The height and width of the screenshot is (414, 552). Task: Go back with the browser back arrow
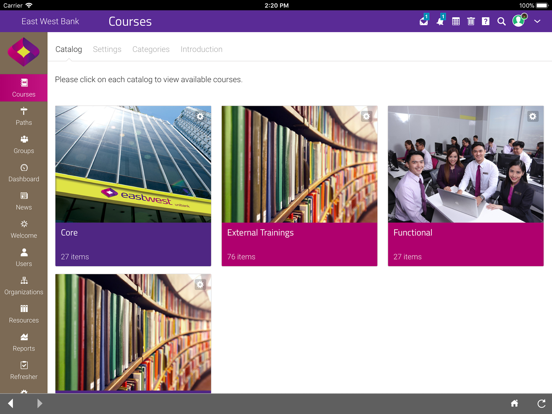11,403
